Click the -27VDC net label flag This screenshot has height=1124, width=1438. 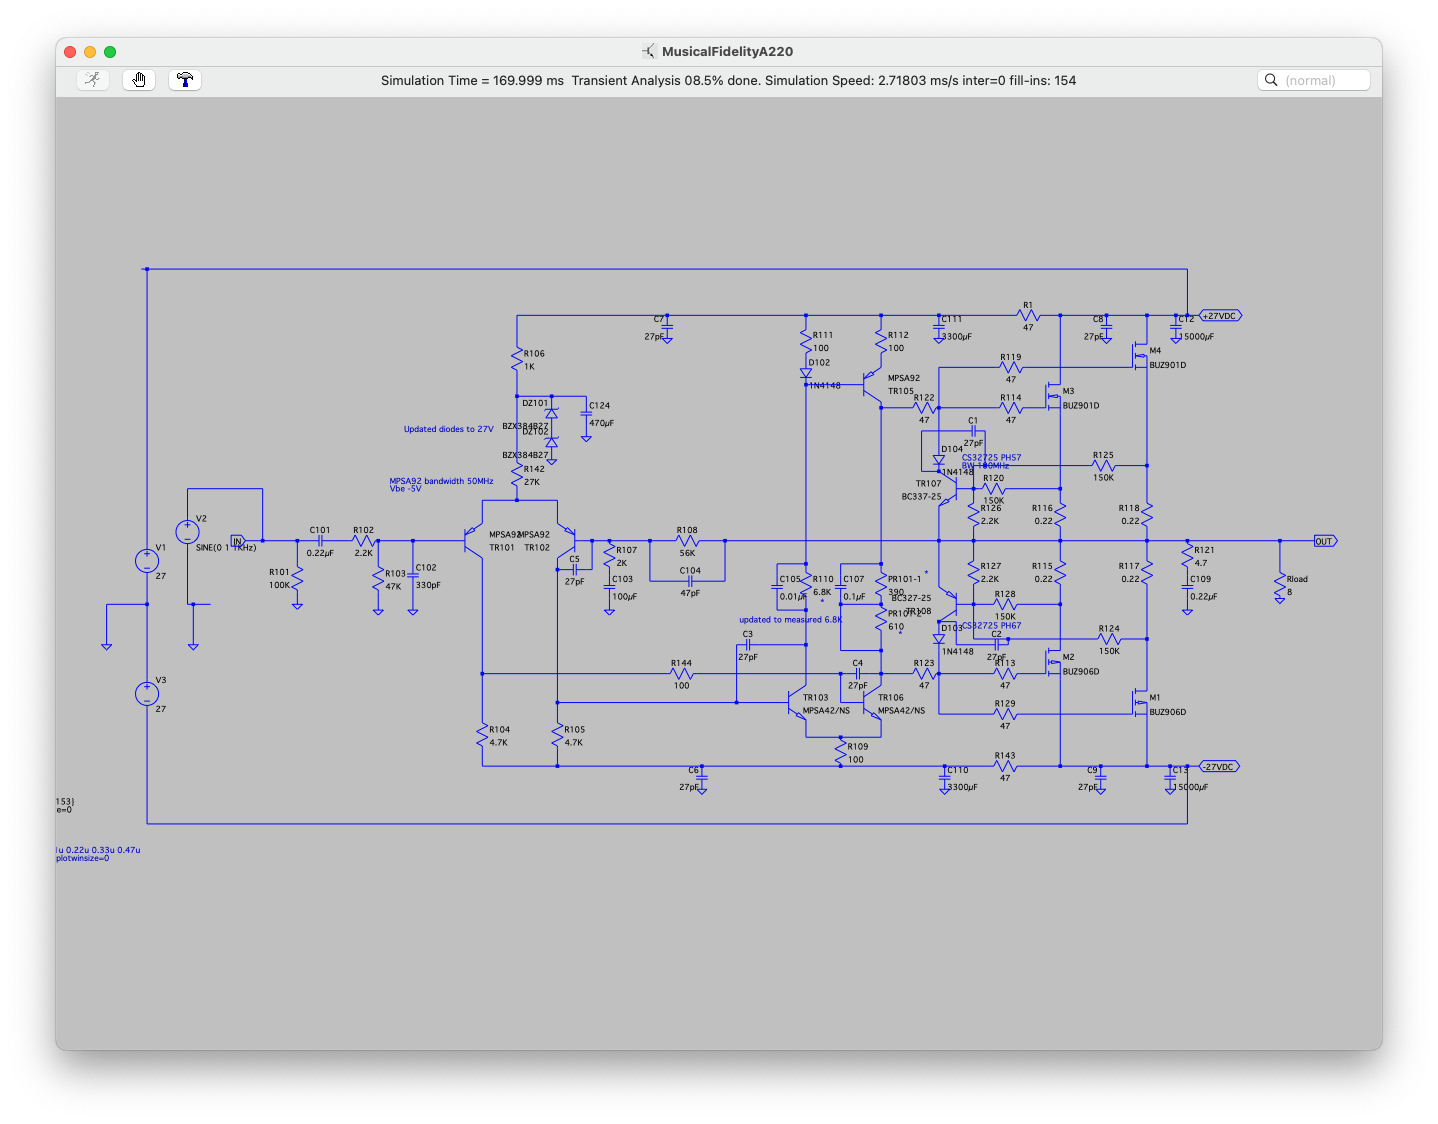1219,767
